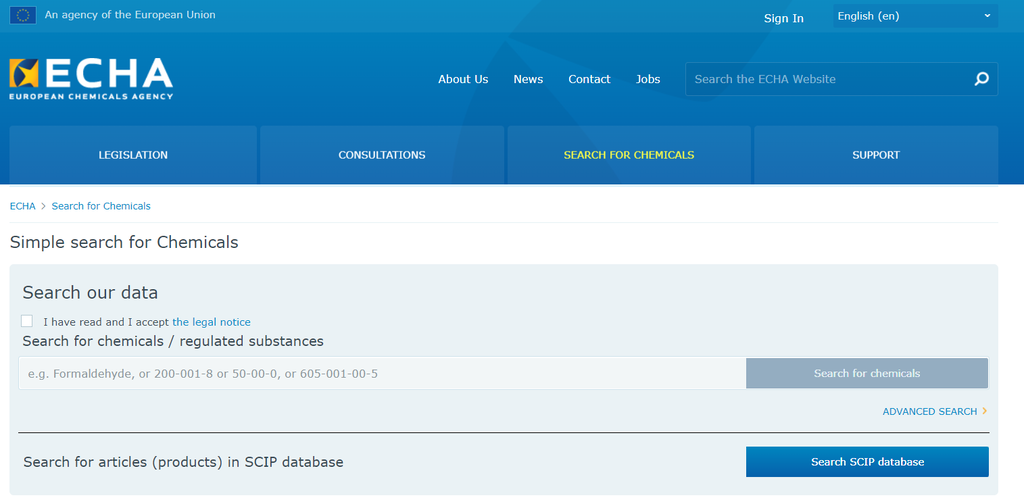Open the English (en) language dropdown
The height and width of the screenshot is (502, 1024).
tap(915, 16)
